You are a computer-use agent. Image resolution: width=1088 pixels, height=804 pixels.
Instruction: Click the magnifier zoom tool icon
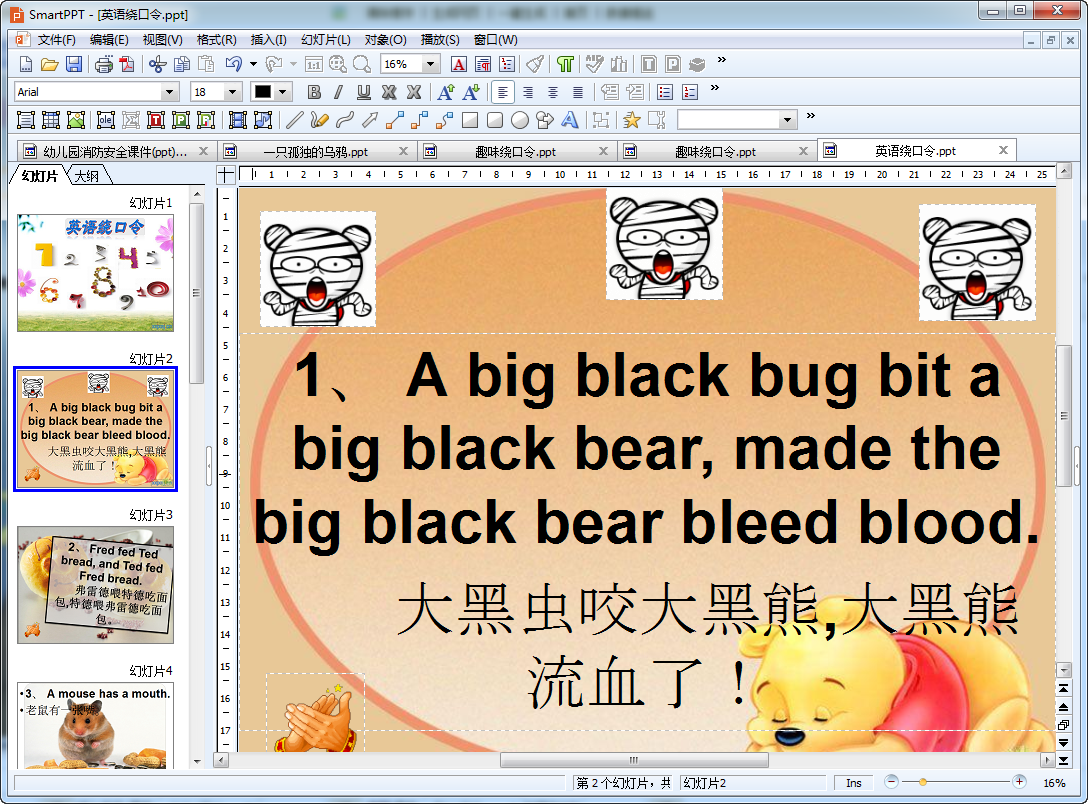pos(362,65)
